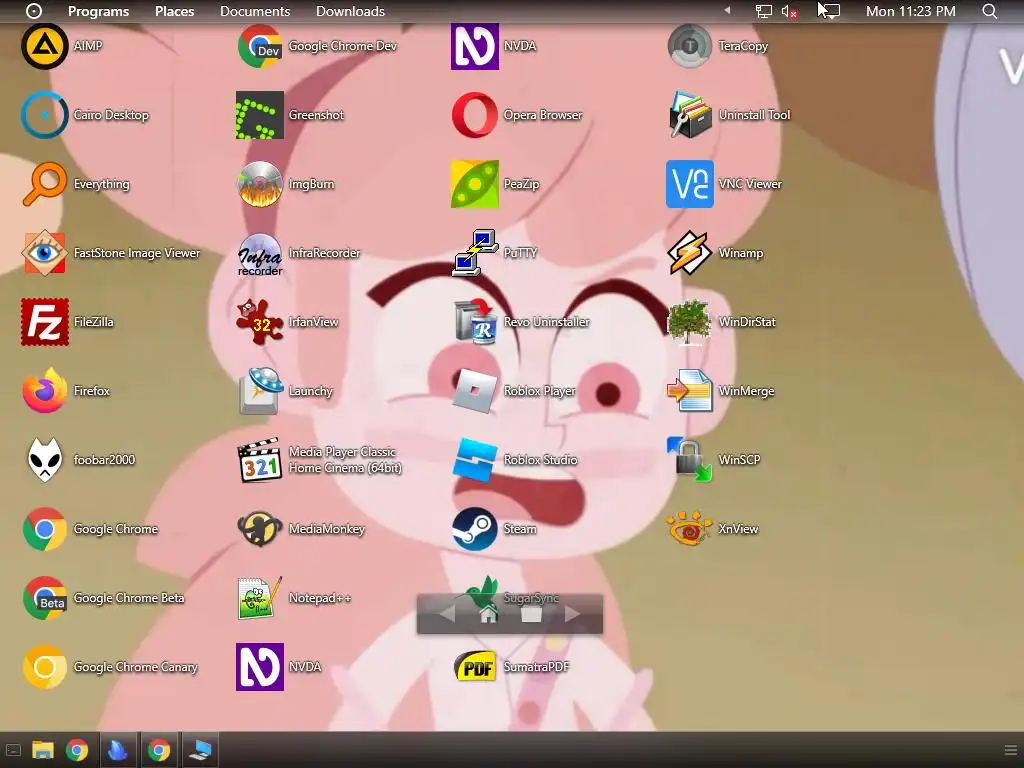Open search magnifier in menu bar
Viewport: 1024px width, 768px height.
990,11
